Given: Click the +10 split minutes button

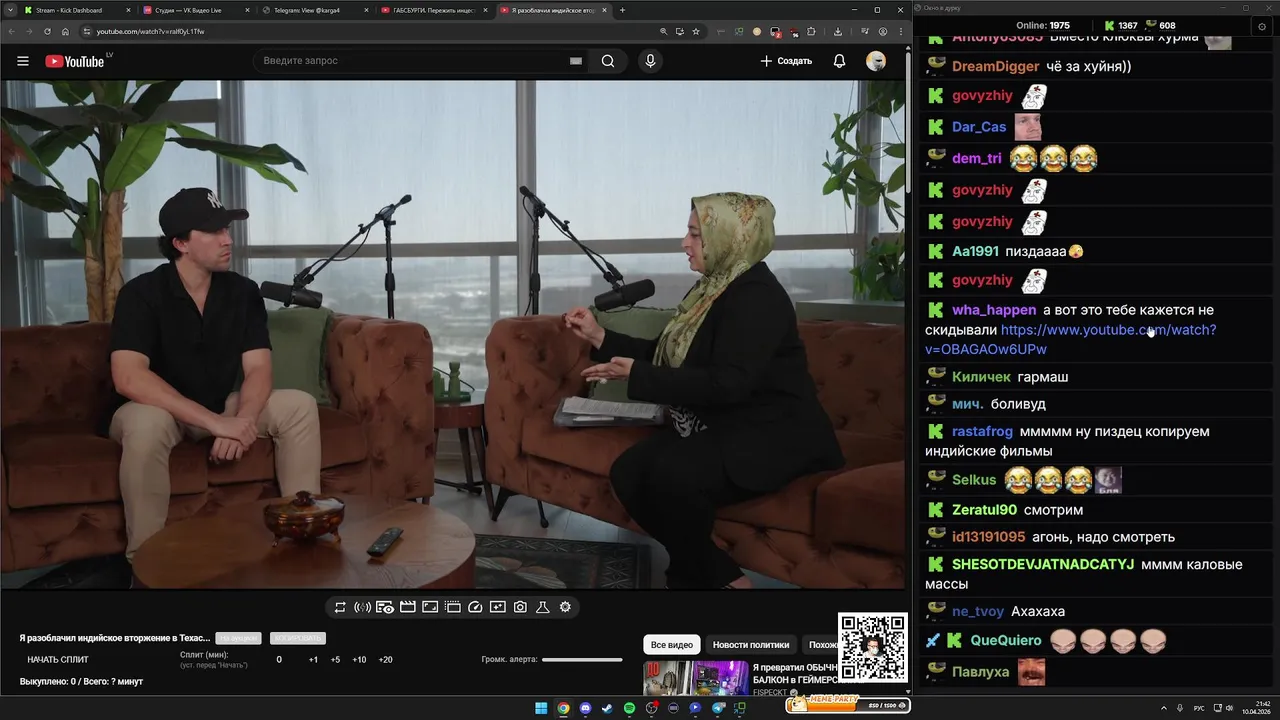Looking at the screenshot, I should (x=359, y=660).
